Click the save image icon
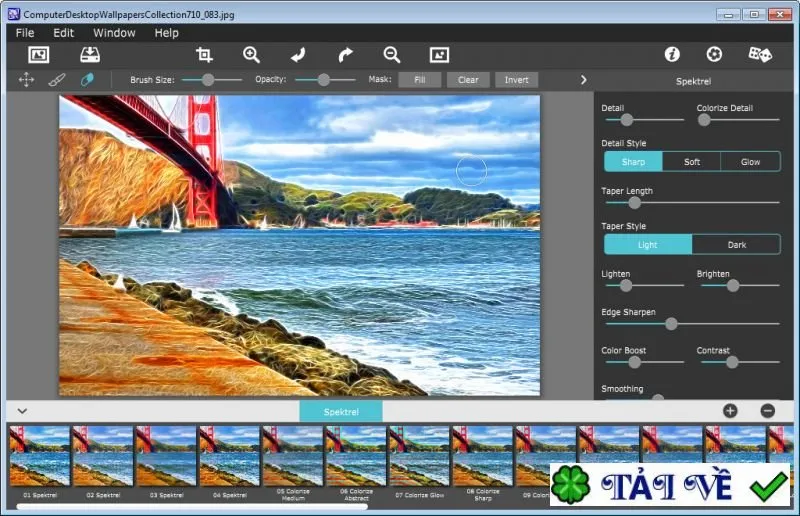The image size is (800, 516). [x=90, y=55]
